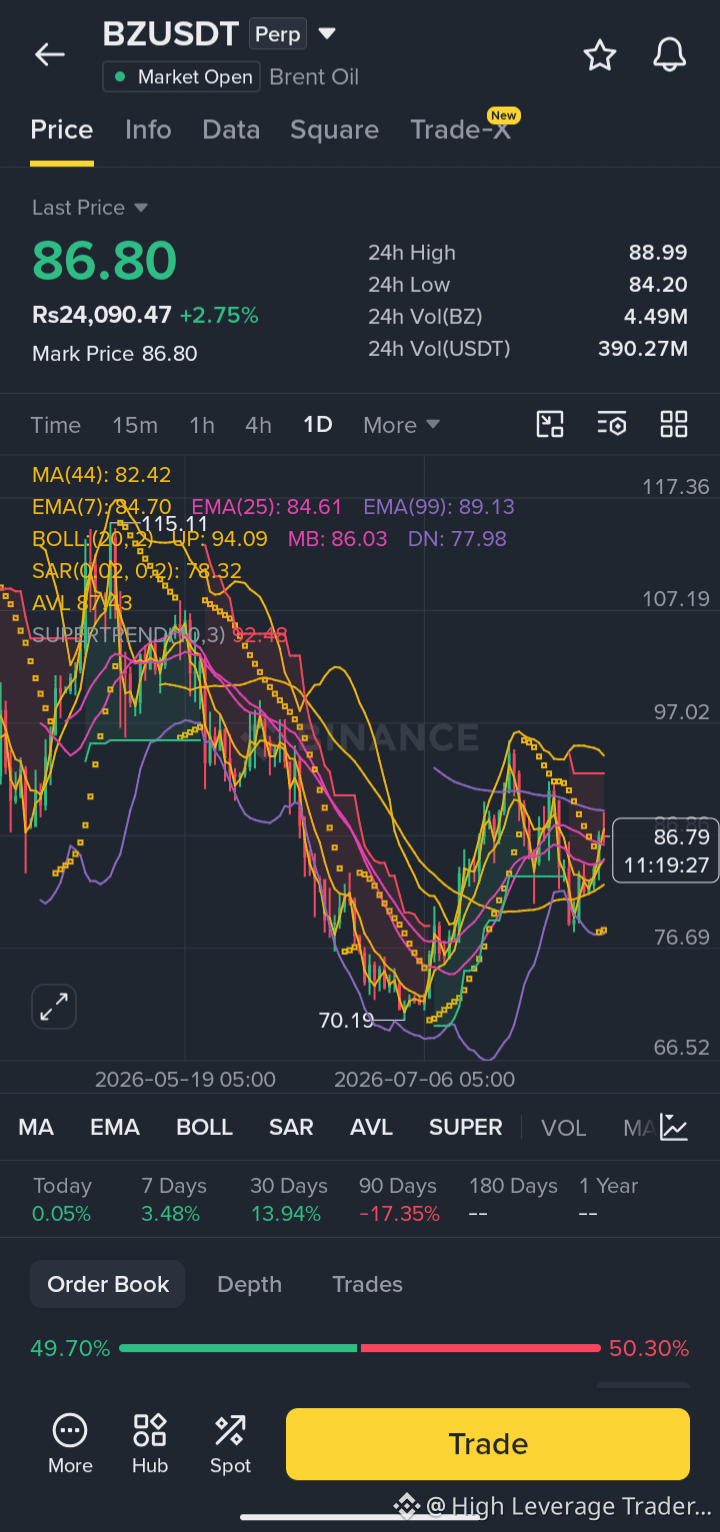Open the Hub icon in the bottom bar
Image resolution: width=720 pixels, height=1532 pixels.
150,1444
